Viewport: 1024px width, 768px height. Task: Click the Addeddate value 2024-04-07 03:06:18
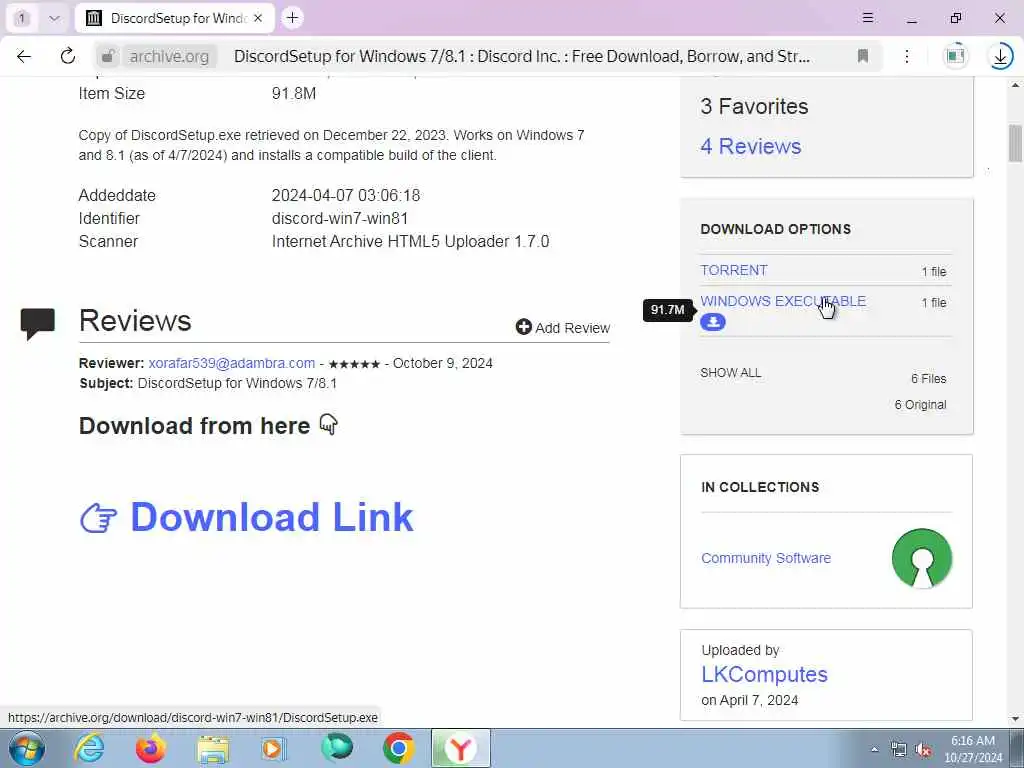coord(346,195)
